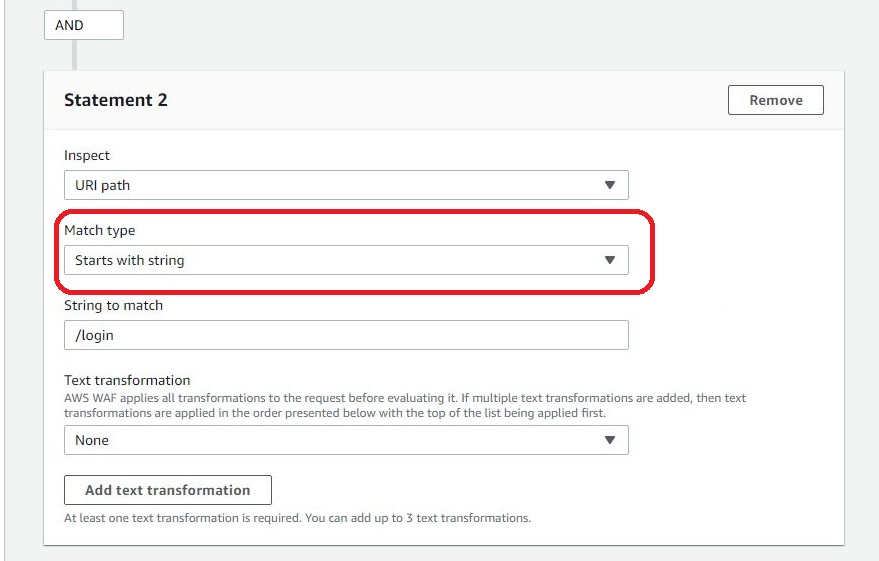Click the Match type field label

pos(99,231)
